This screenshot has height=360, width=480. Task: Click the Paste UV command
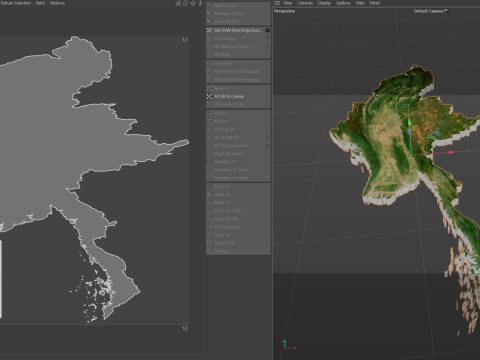click(238, 195)
